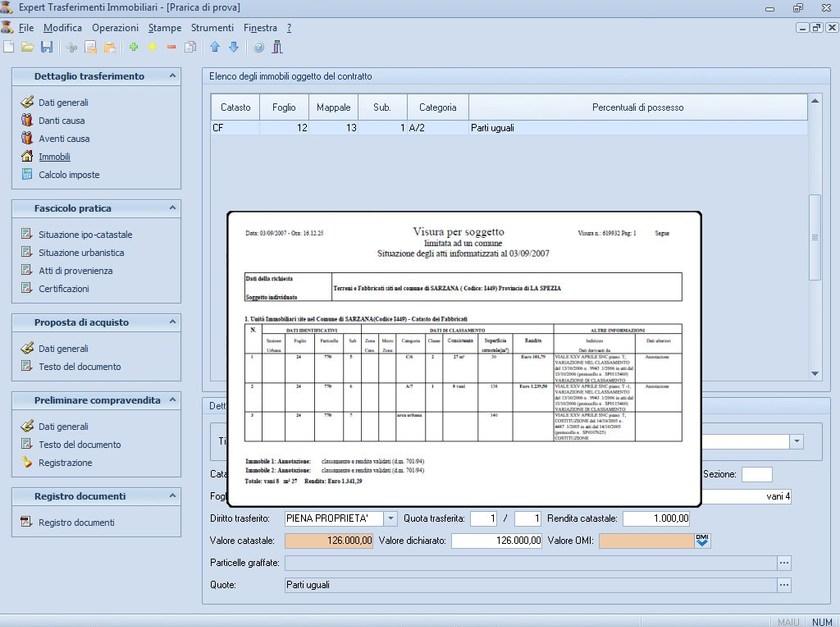Image resolution: width=840 pixels, height=627 pixels.
Task: Open the Calcolo imposte link
Action: 69,175
